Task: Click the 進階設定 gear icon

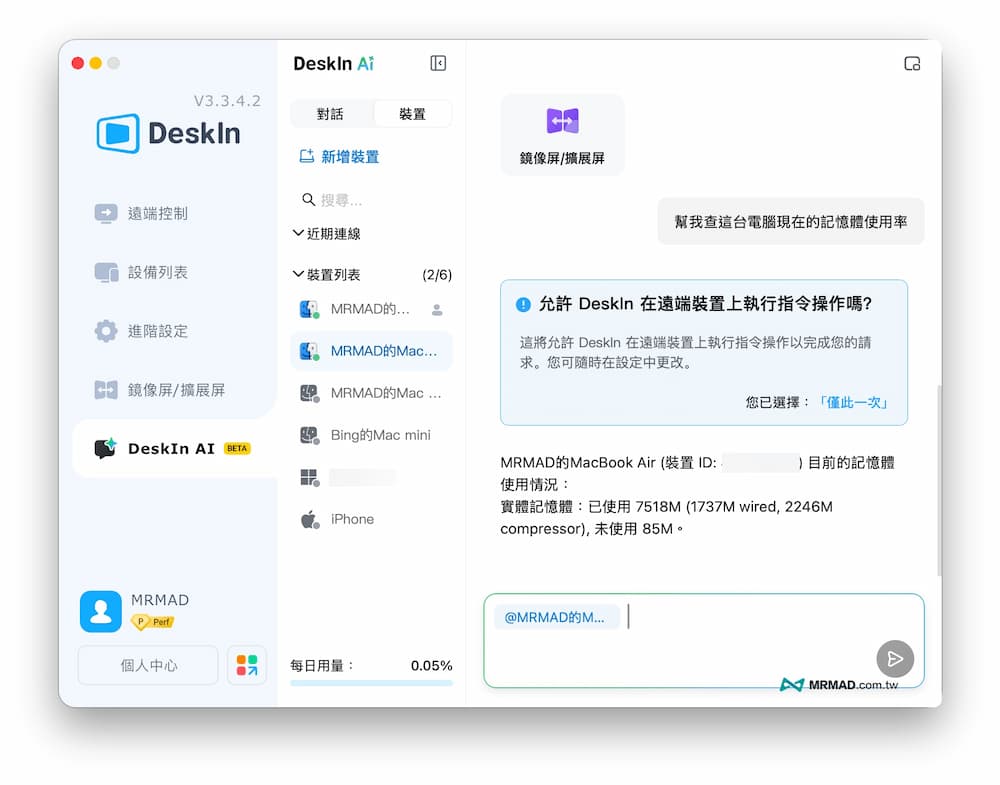Action: coord(106,331)
